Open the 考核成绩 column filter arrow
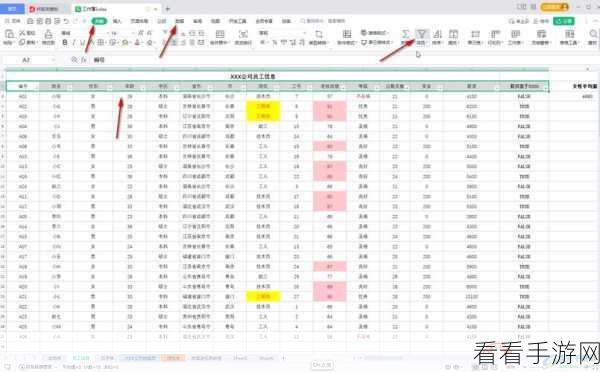This screenshot has height=372, width=600. click(x=343, y=88)
